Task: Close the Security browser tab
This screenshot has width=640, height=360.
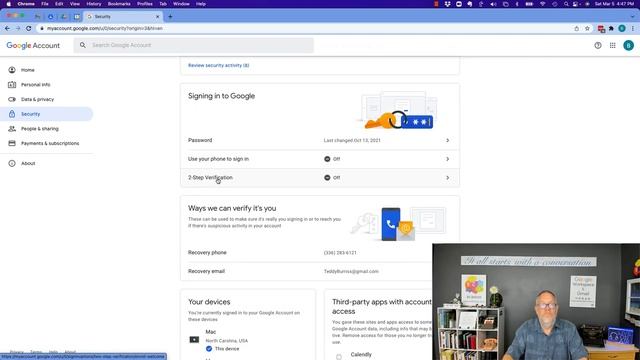Action: coord(158,17)
